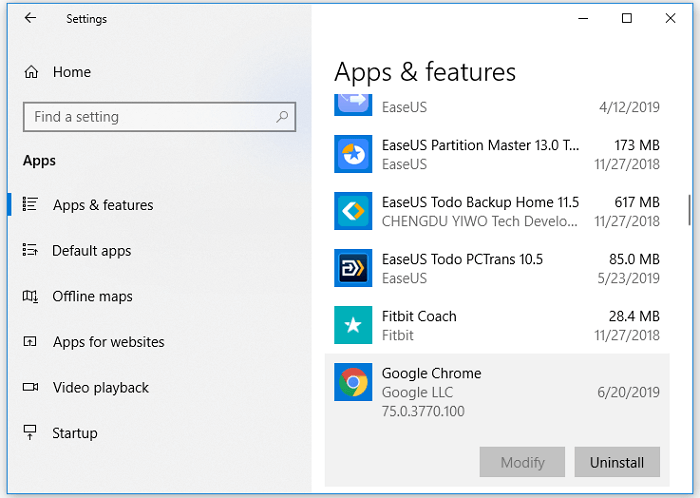This screenshot has height=498, width=700.
Task: Select Video playback settings
Action: click(x=100, y=387)
